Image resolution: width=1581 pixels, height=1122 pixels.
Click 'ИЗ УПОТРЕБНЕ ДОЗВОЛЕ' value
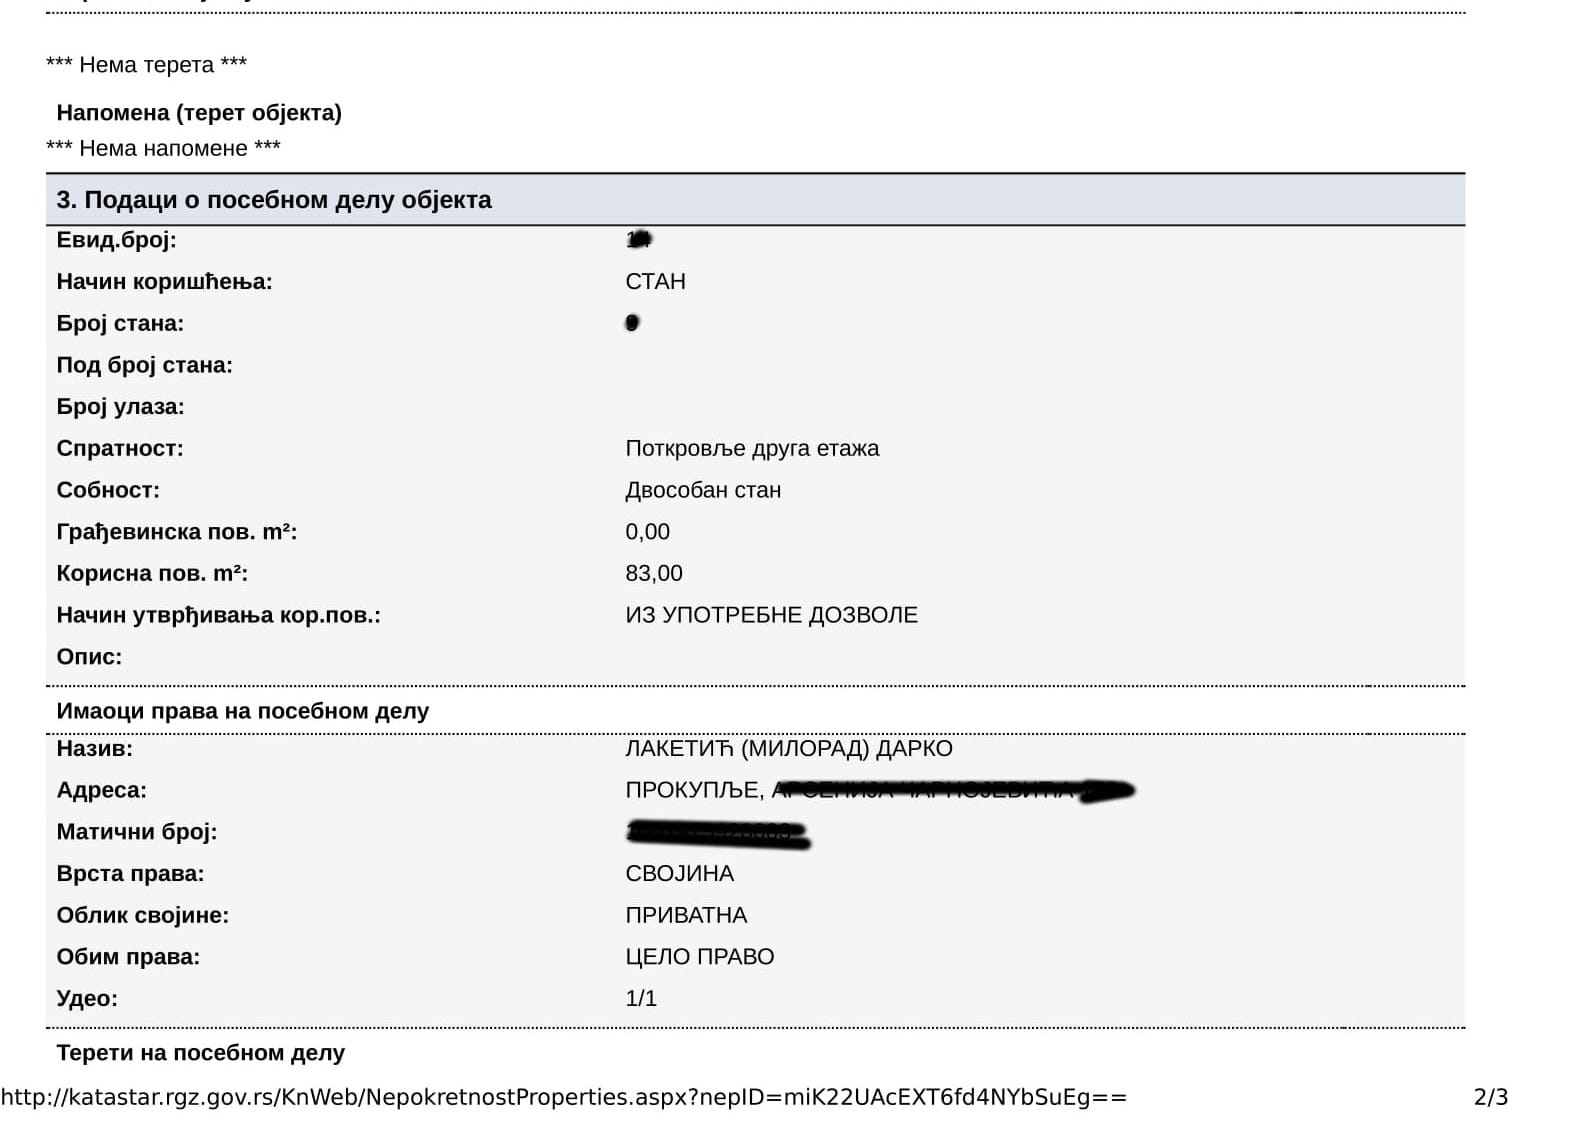coord(771,615)
